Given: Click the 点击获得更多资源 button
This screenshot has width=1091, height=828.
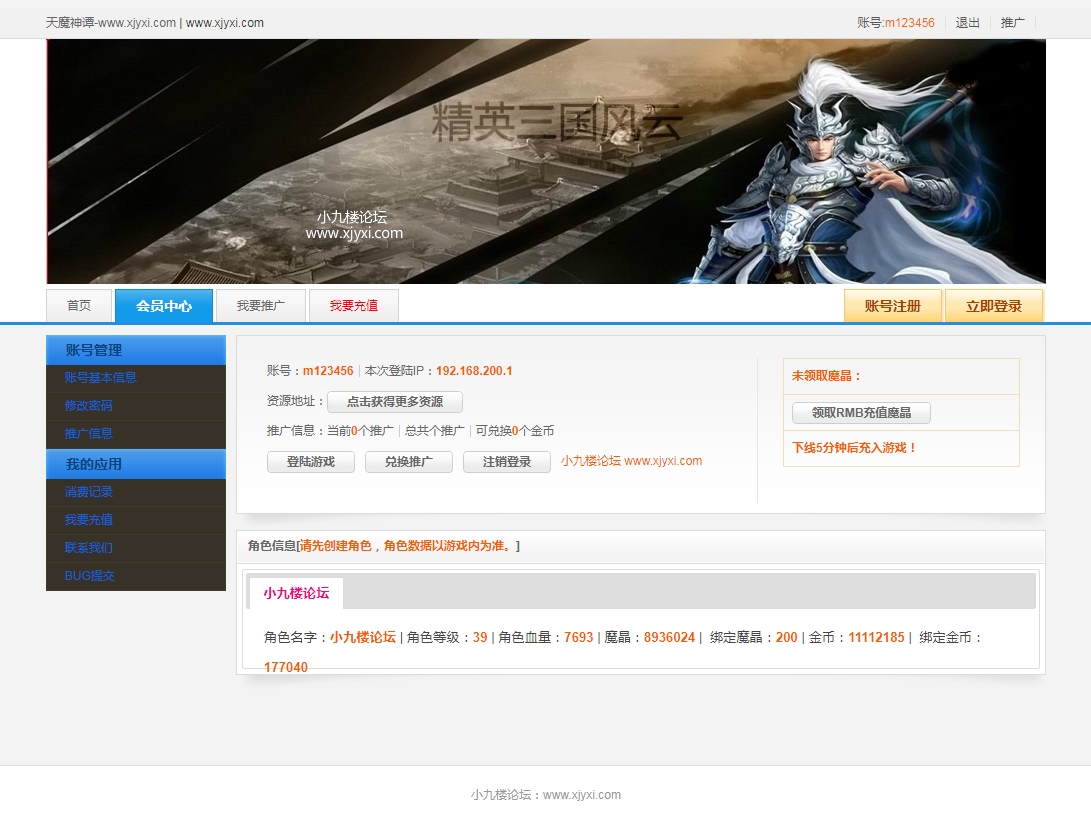Looking at the screenshot, I should (395, 402).
